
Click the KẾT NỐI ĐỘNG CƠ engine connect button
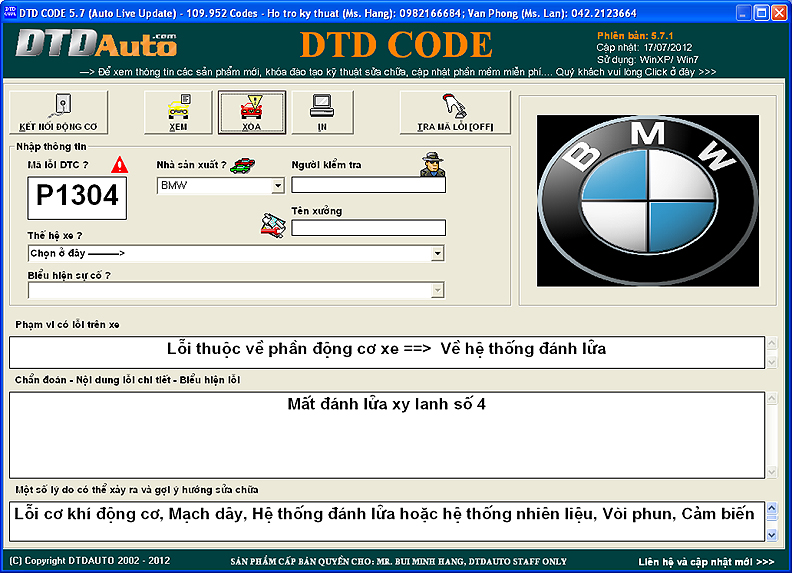pos(59,112)
